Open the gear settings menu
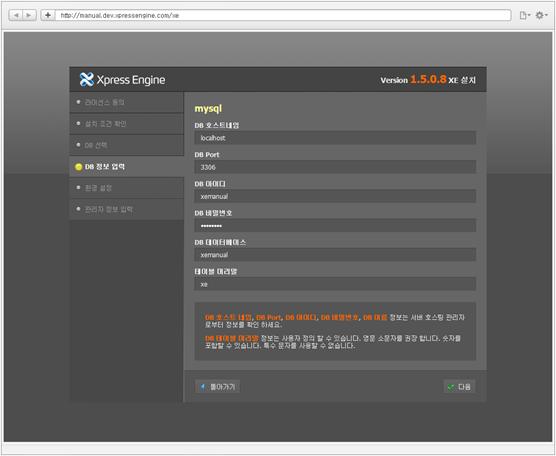Screen dimensions: 556x456 541,15
